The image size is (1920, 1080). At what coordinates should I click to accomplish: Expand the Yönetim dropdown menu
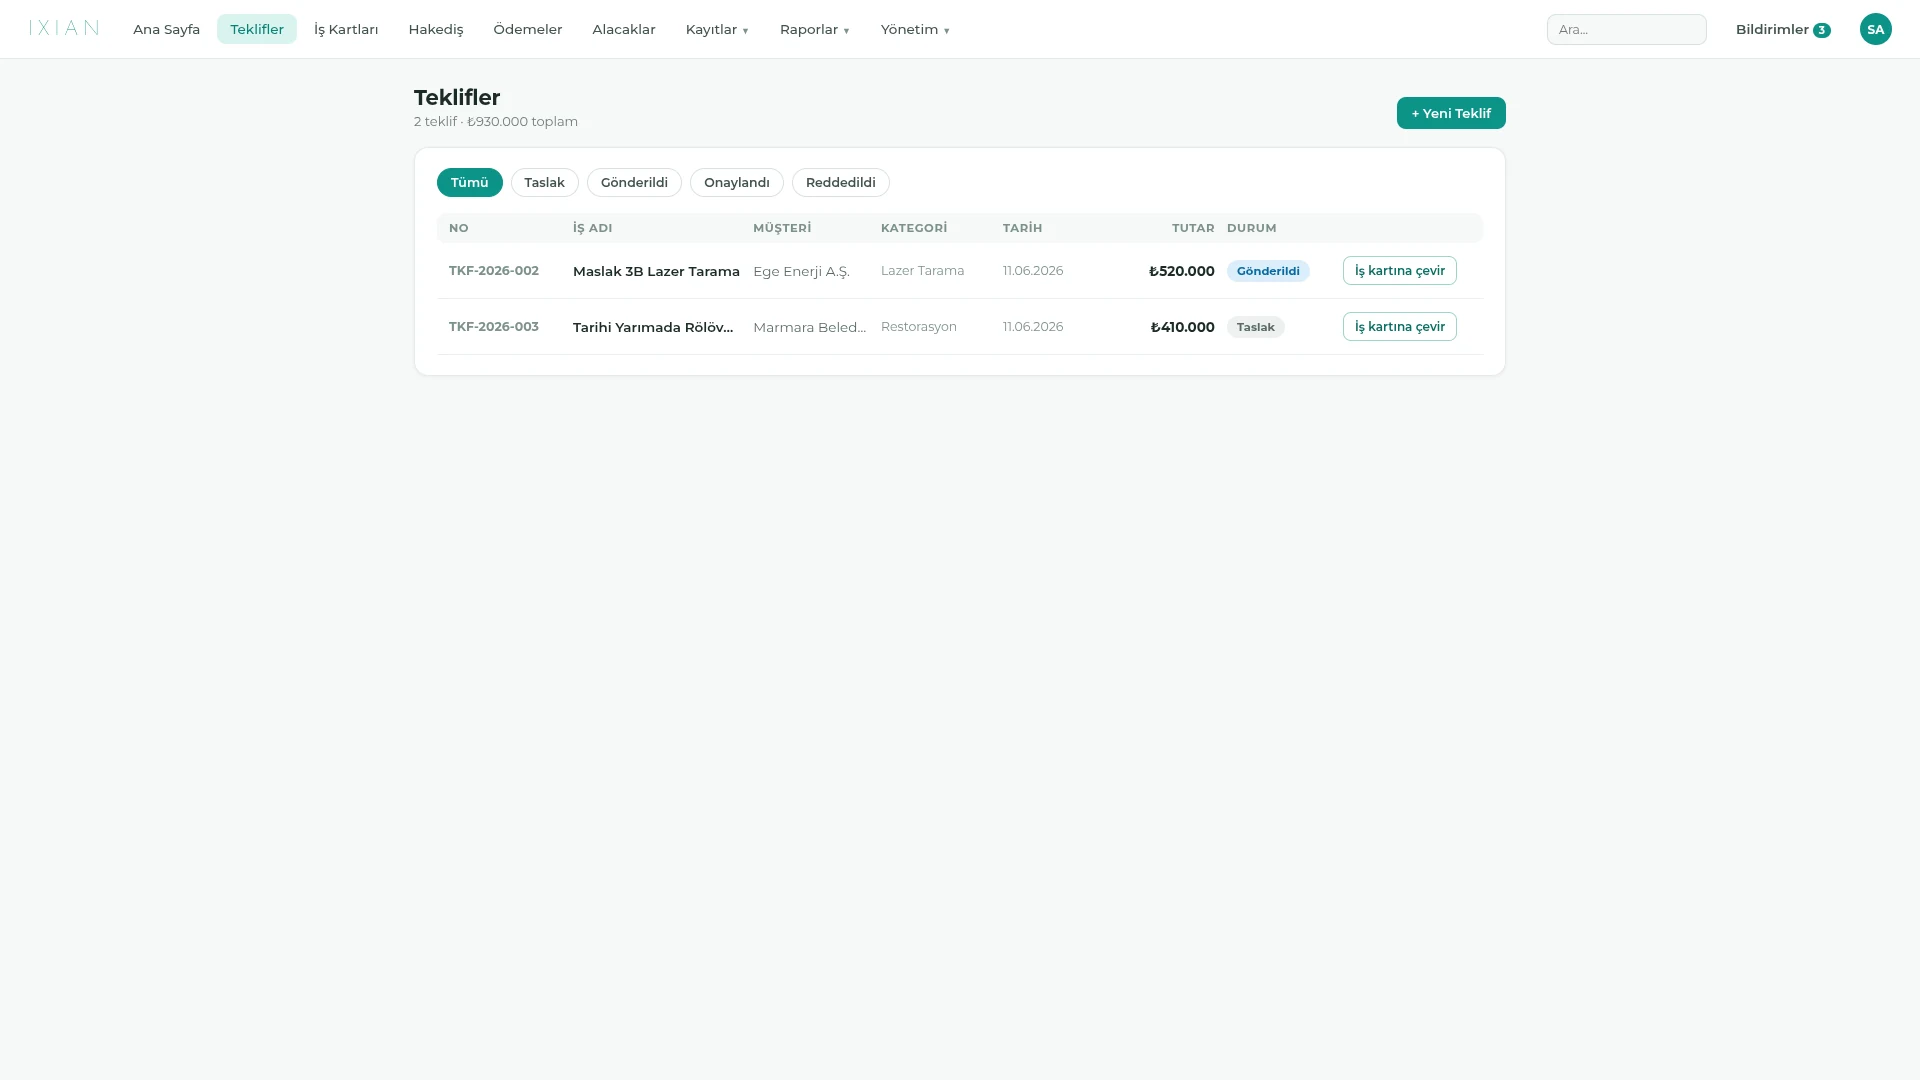(914, 29)
